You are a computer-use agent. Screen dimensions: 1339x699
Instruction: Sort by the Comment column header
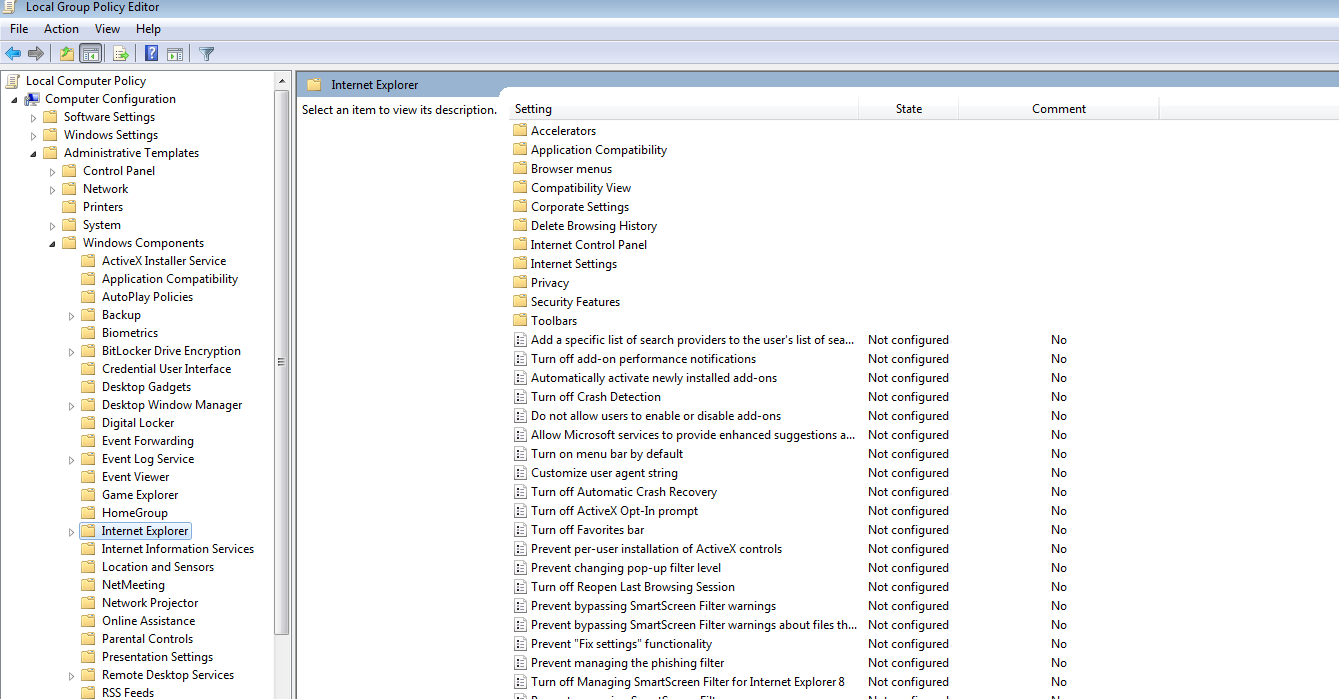pyautogui.click(x=1058, y=109)
